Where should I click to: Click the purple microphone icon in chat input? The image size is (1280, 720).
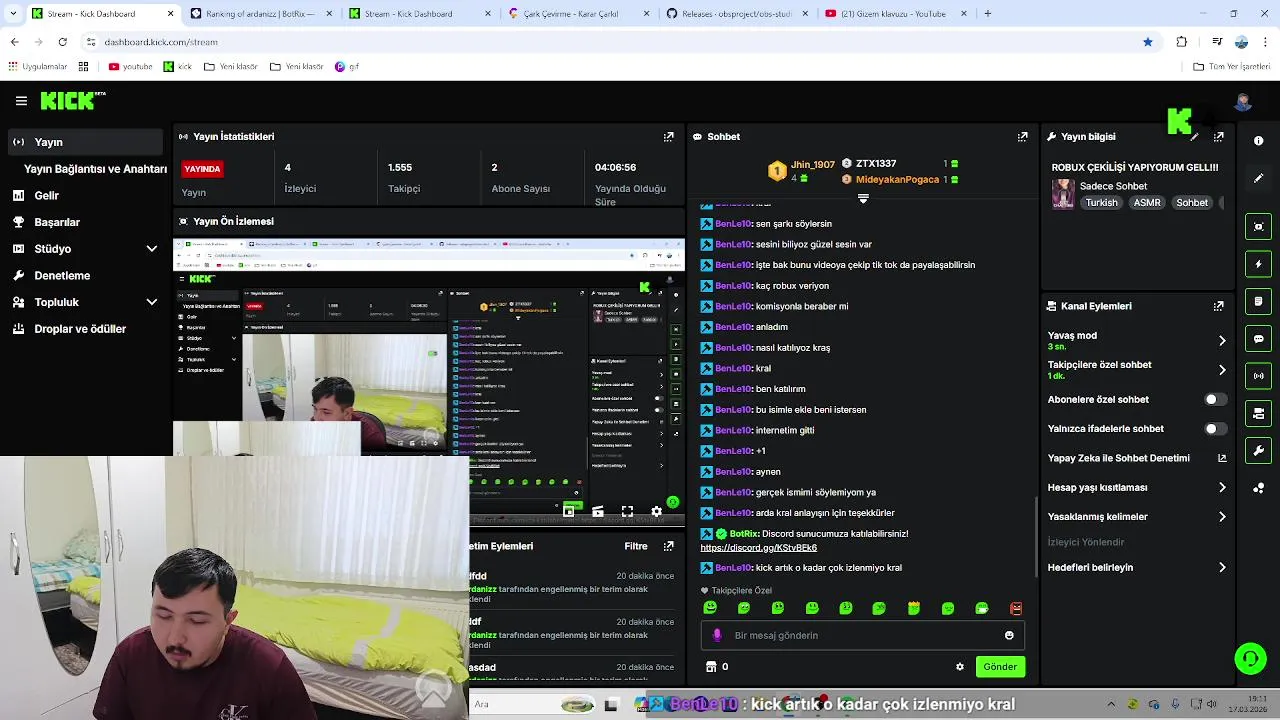pos(716,635)
